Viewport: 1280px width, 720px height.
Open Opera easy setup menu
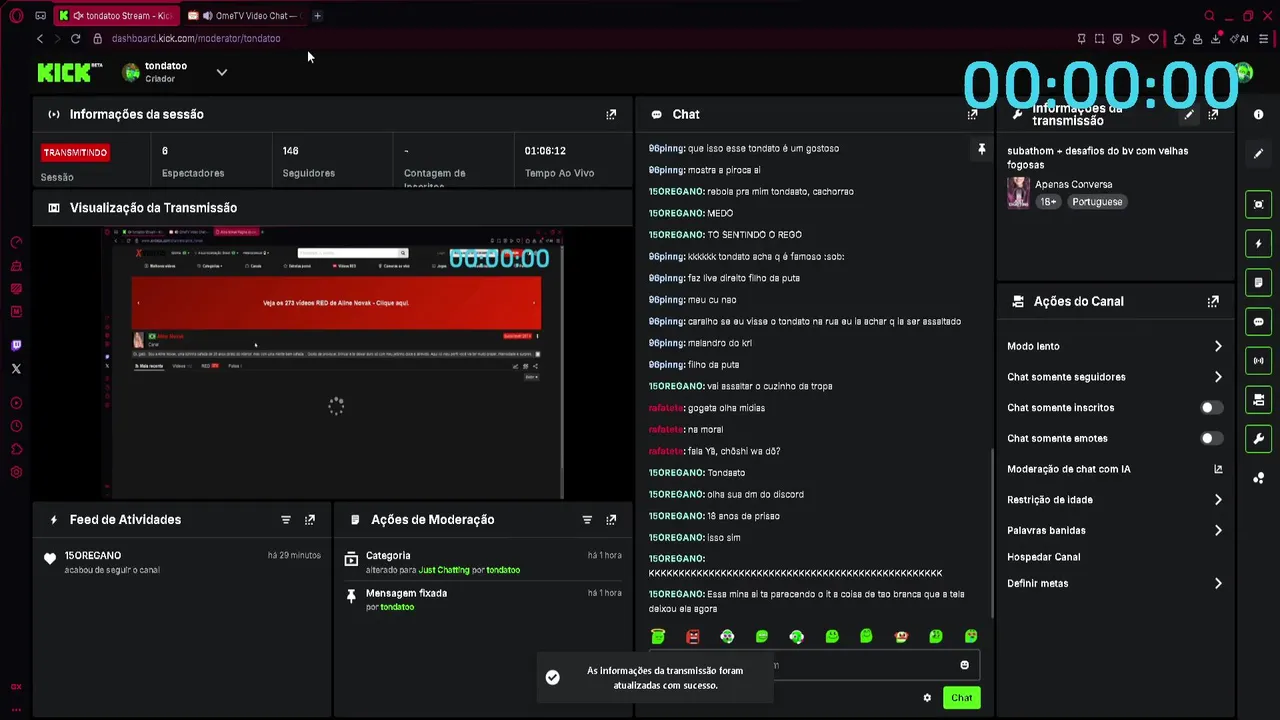[x=1263, y=39]
